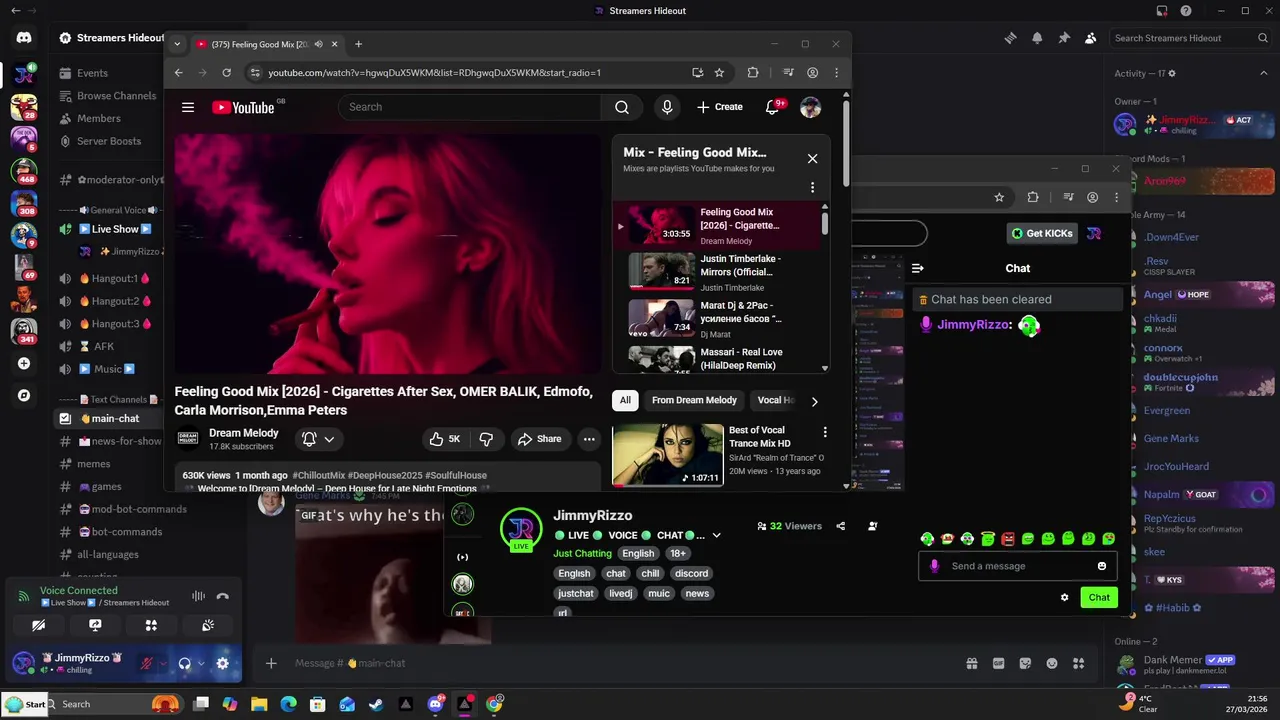The height and width of the screenshot is (720, 1280).
Task: Click the YouTube search magnifier button
Action: [622, 107]
